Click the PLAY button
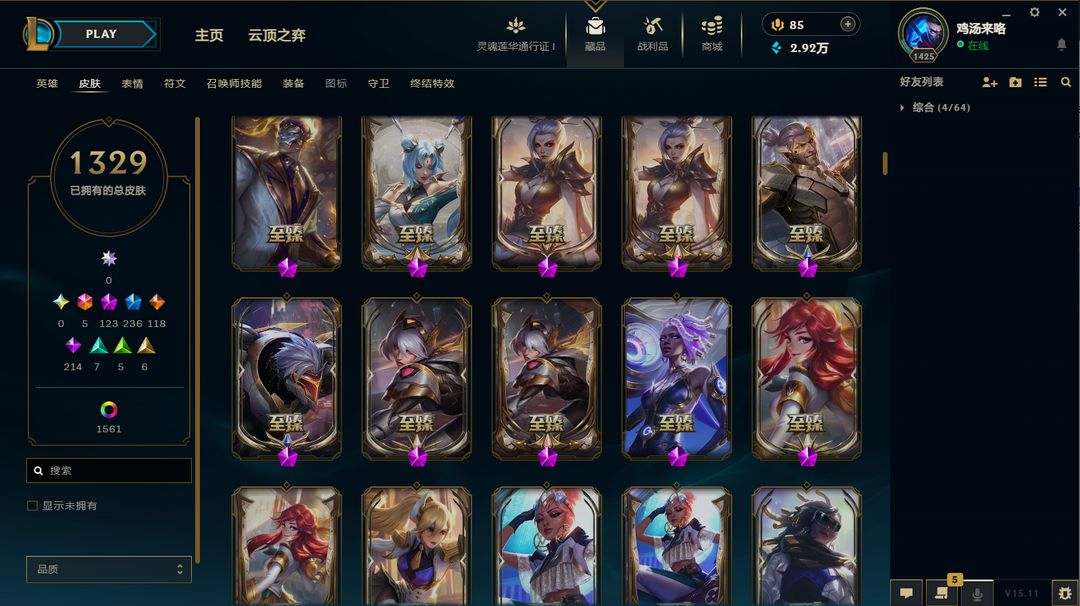 click(x=101, y=34)
